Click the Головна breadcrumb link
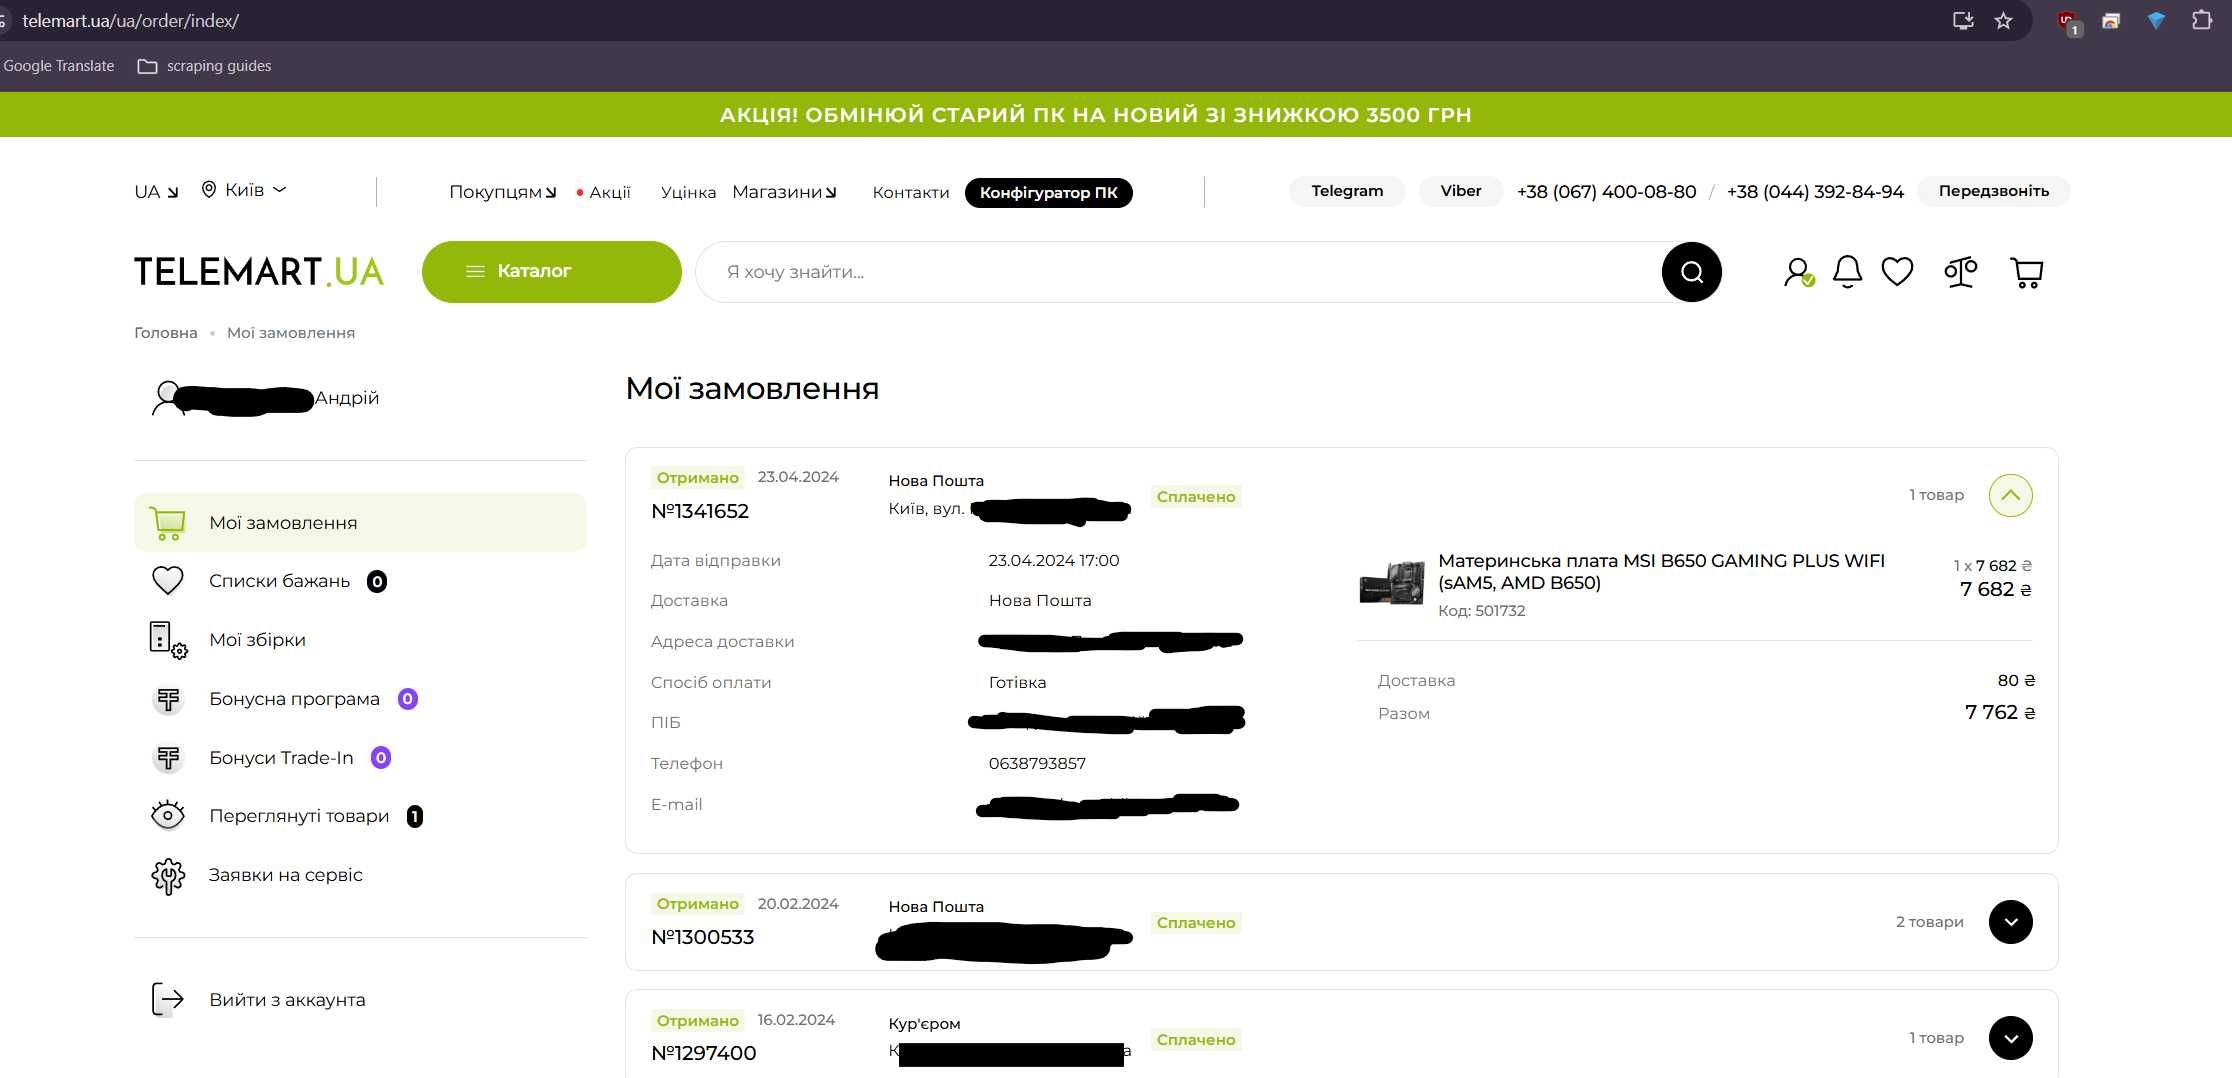The height and width of the screenshot is (1078, 2232). 166,333
